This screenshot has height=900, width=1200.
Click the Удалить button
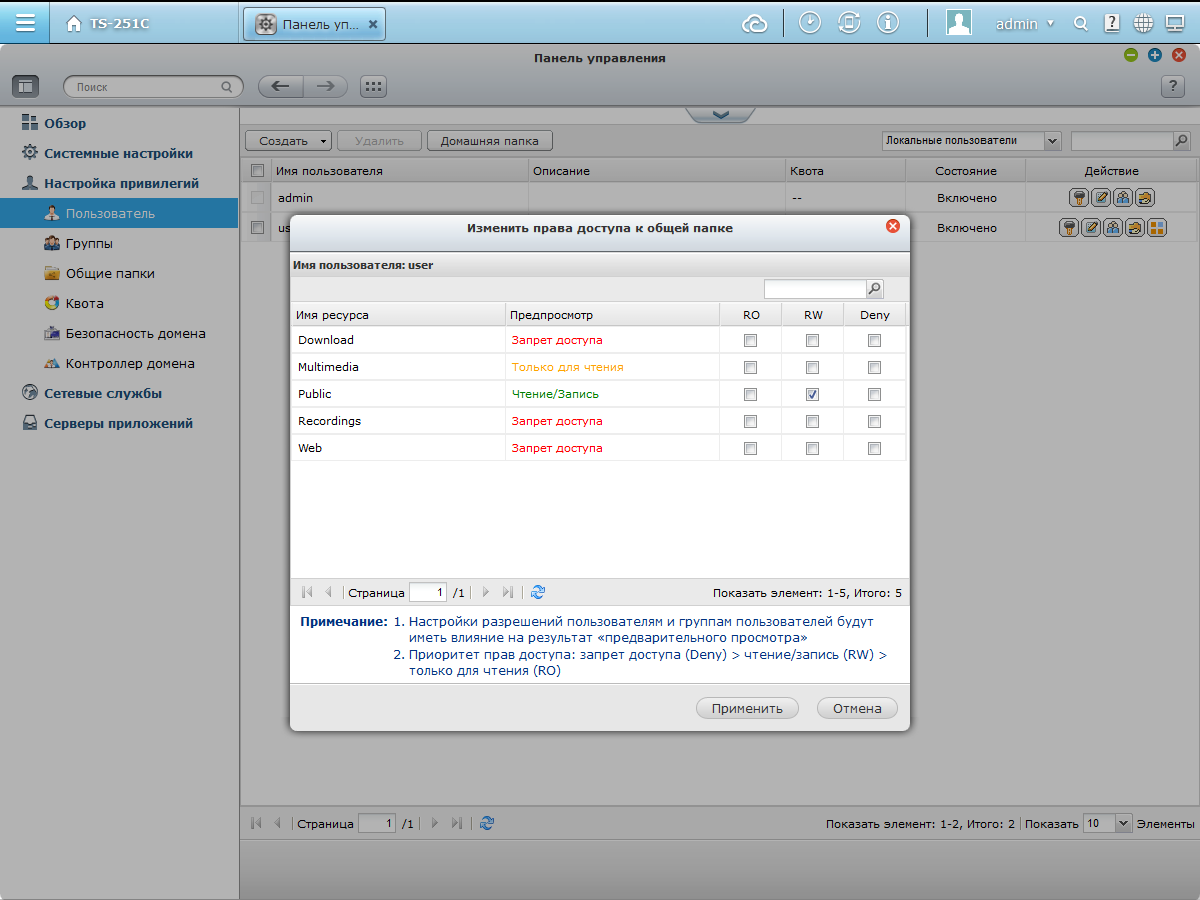(x=379, y=141)
